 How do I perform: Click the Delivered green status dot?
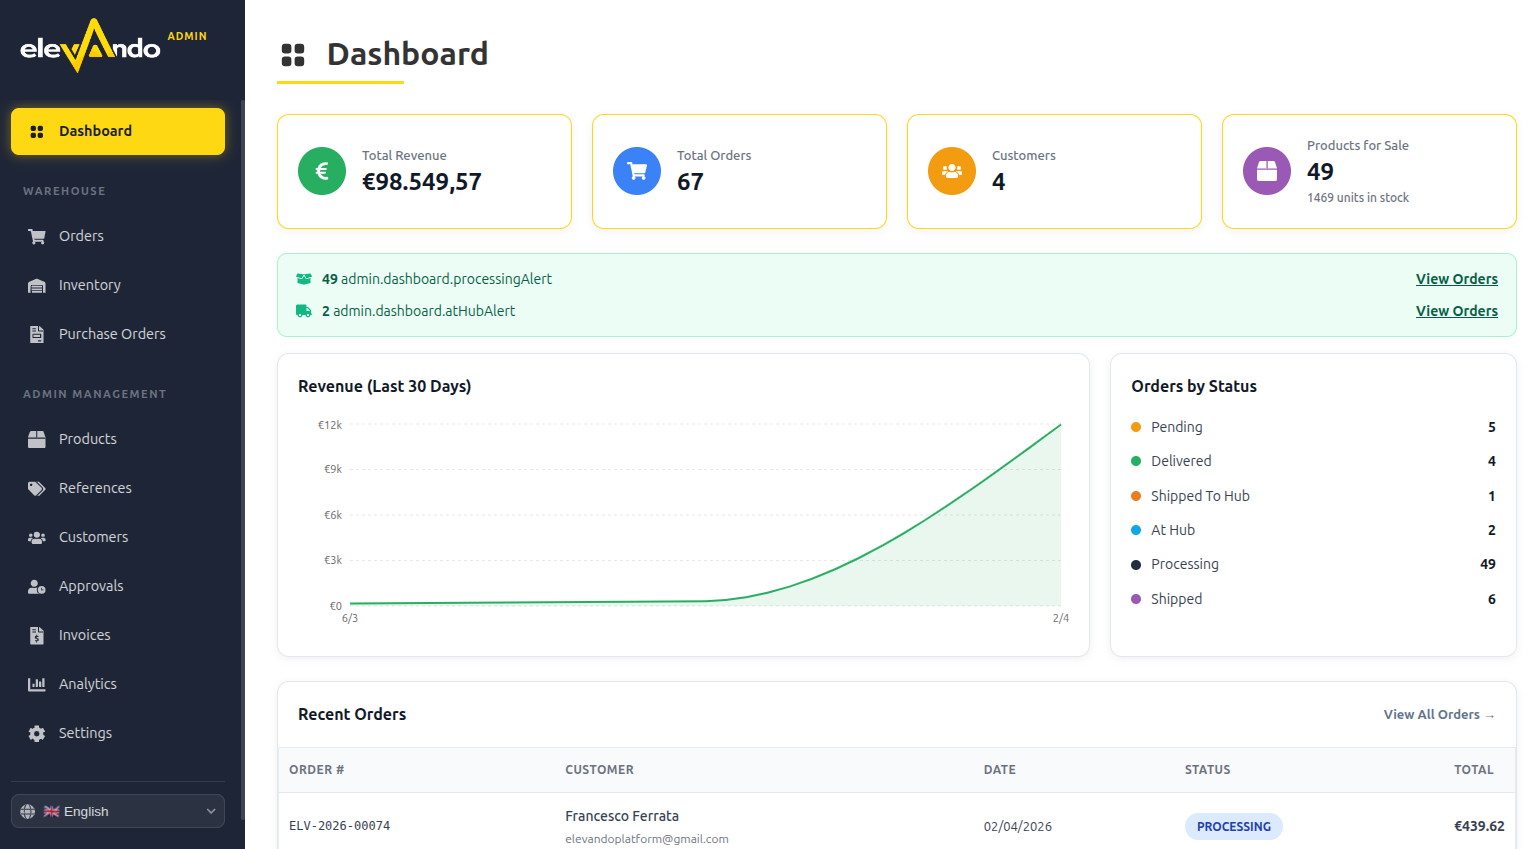point(1136,461)
